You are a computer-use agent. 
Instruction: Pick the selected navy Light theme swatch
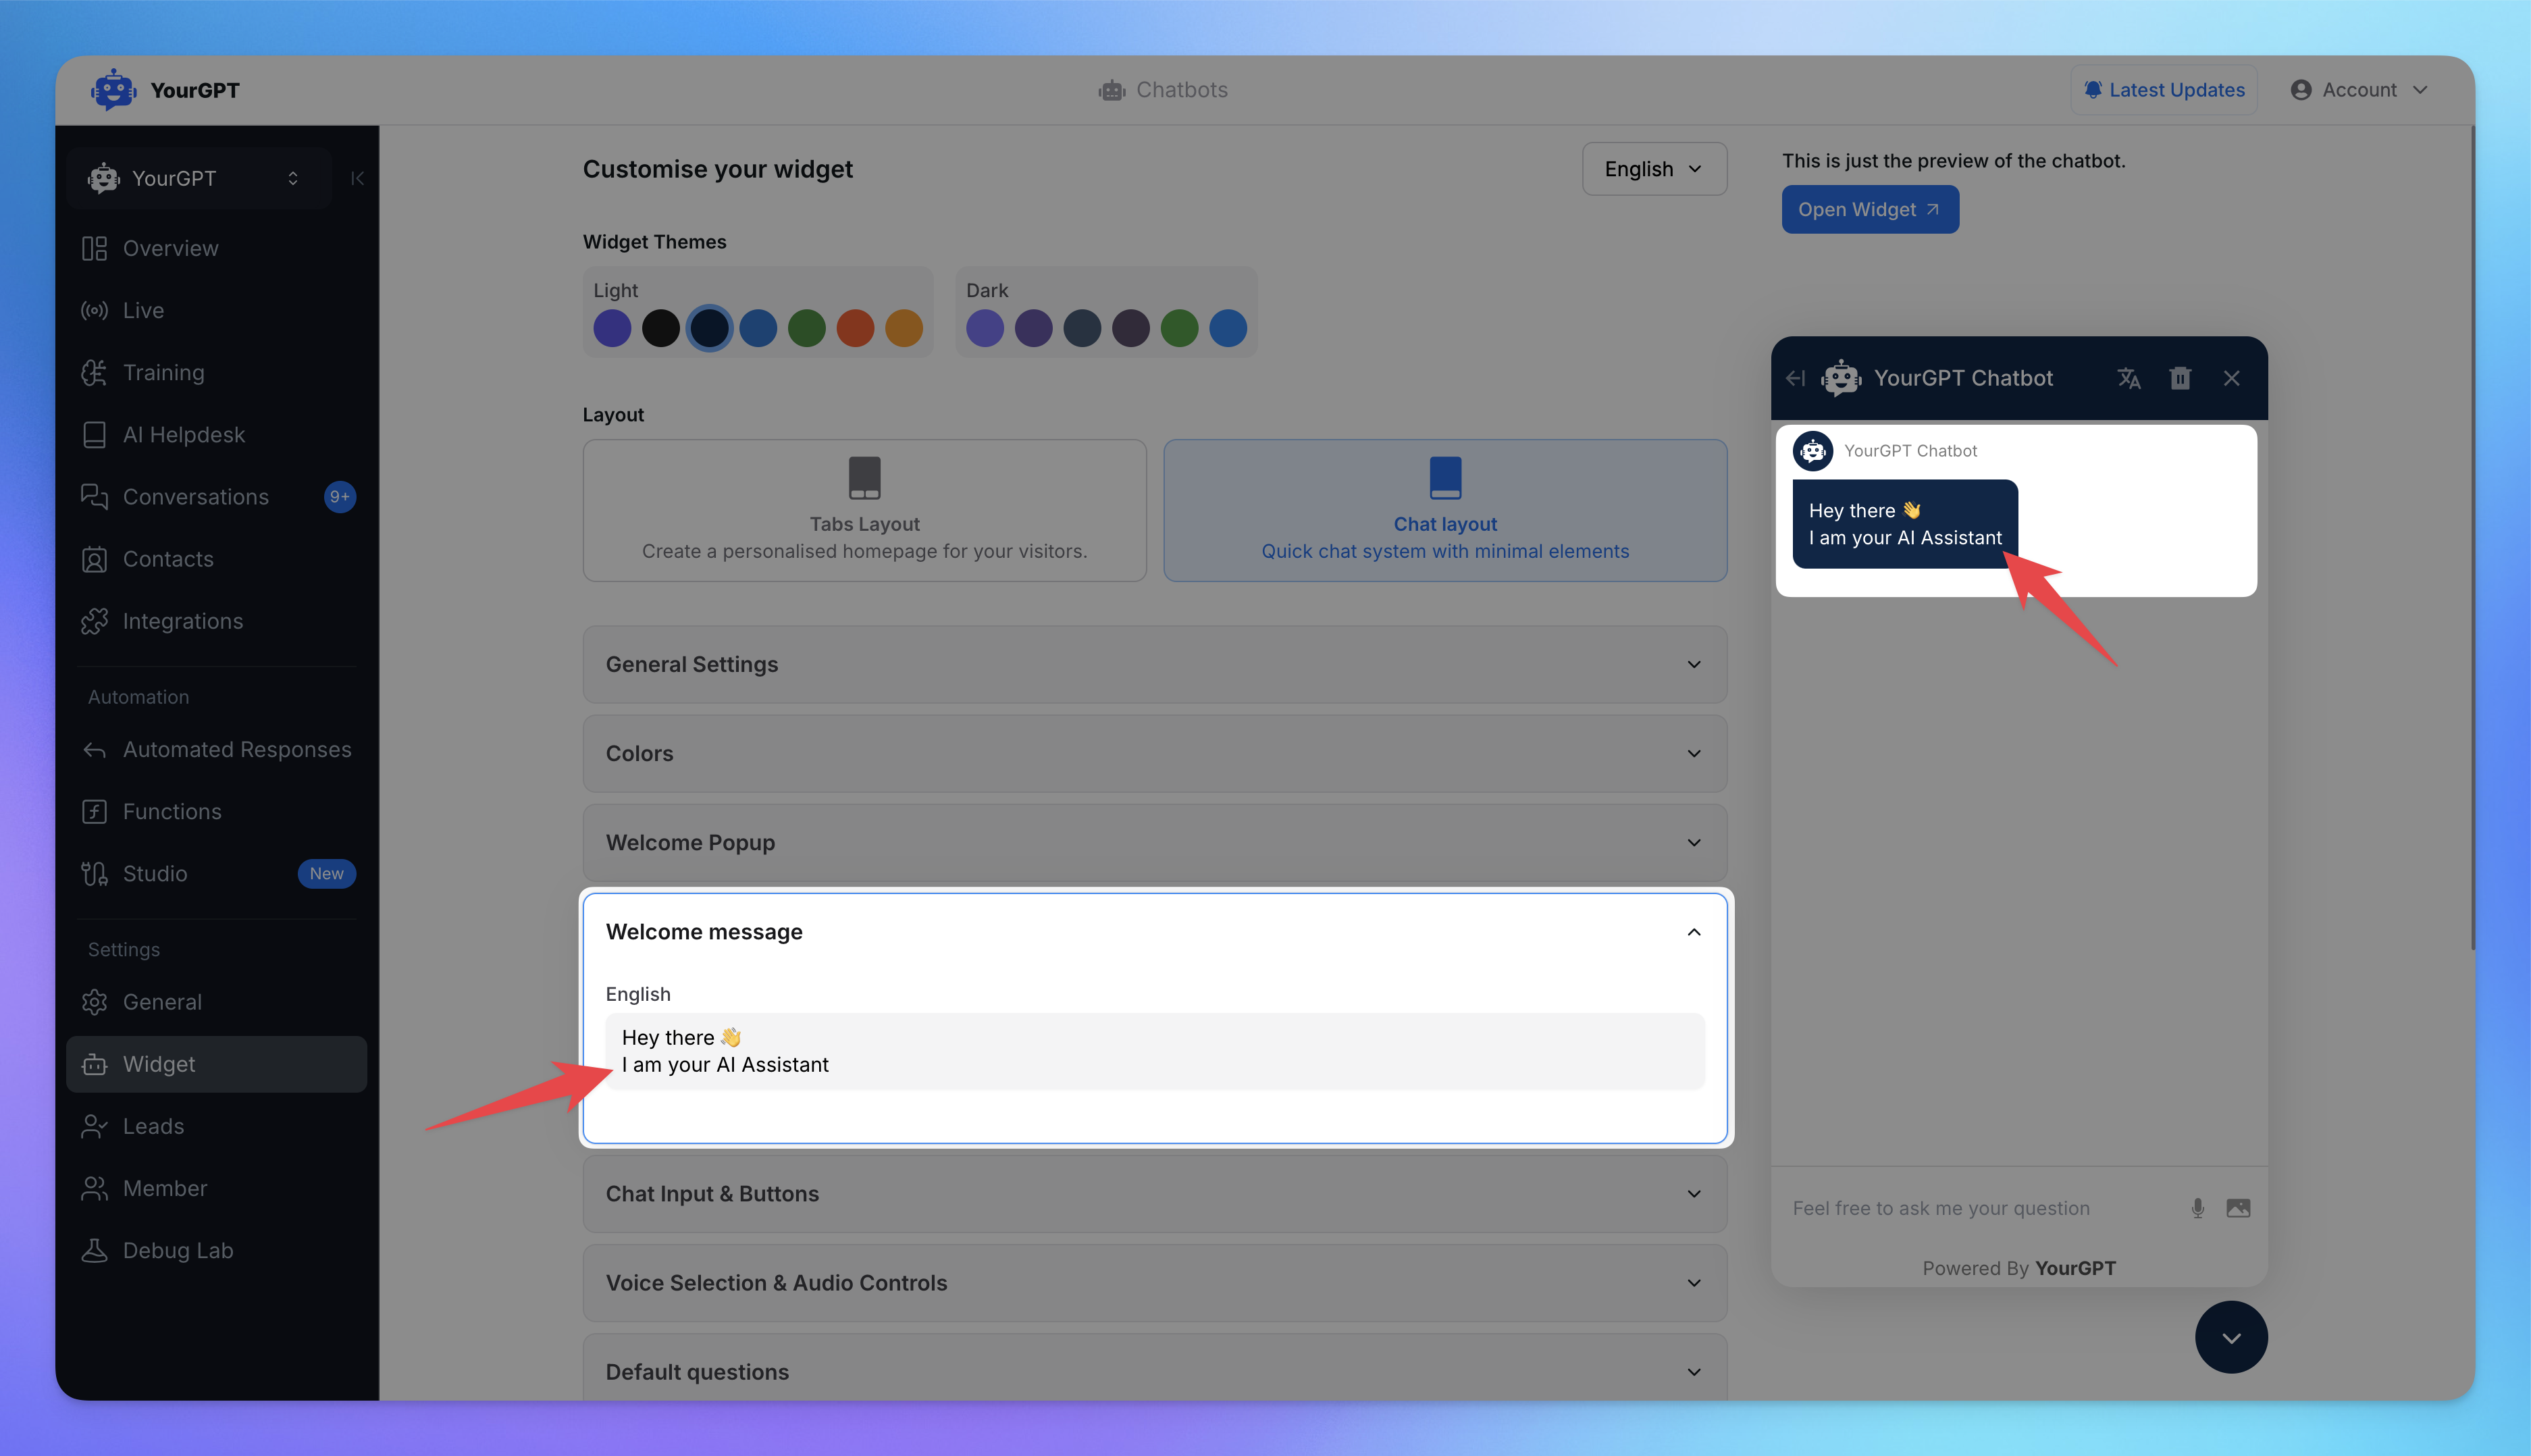709,328
